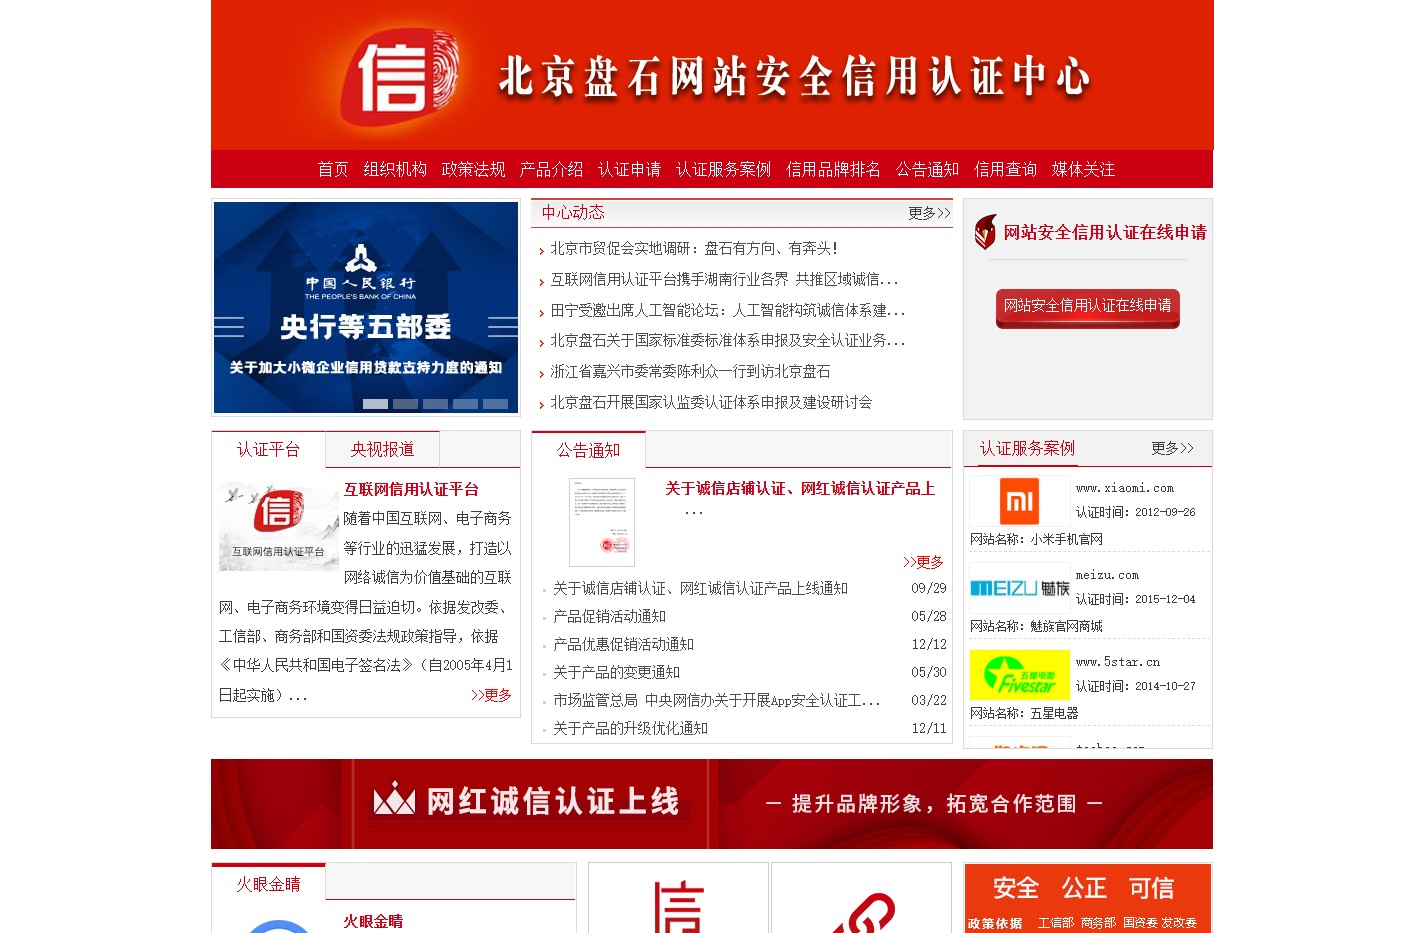
Task: Open news 浙江省嘉兴市委常委陈利众一行到访
Action: pyautogui.click(x=690, y=371)
